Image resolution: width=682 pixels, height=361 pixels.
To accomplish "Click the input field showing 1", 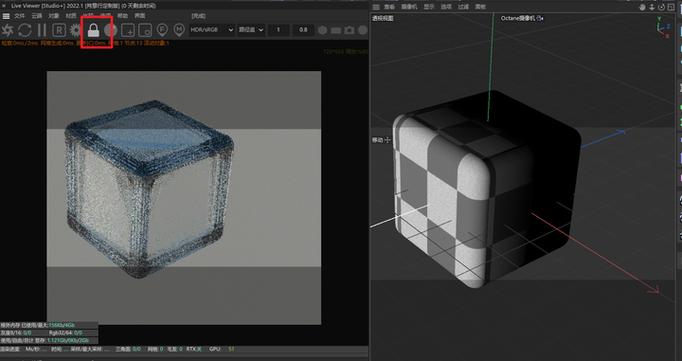I will coord(278,30).
